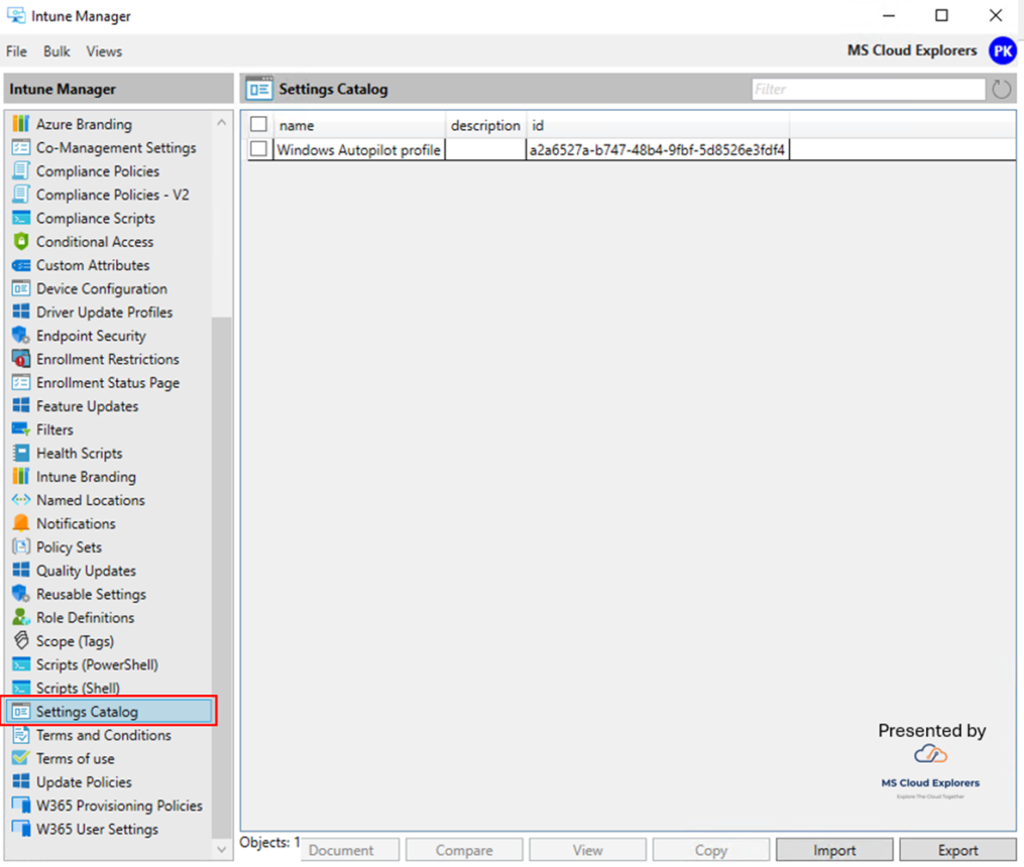Open the Bulk menu
The image size is (1024, 867).
coord(57,52)
